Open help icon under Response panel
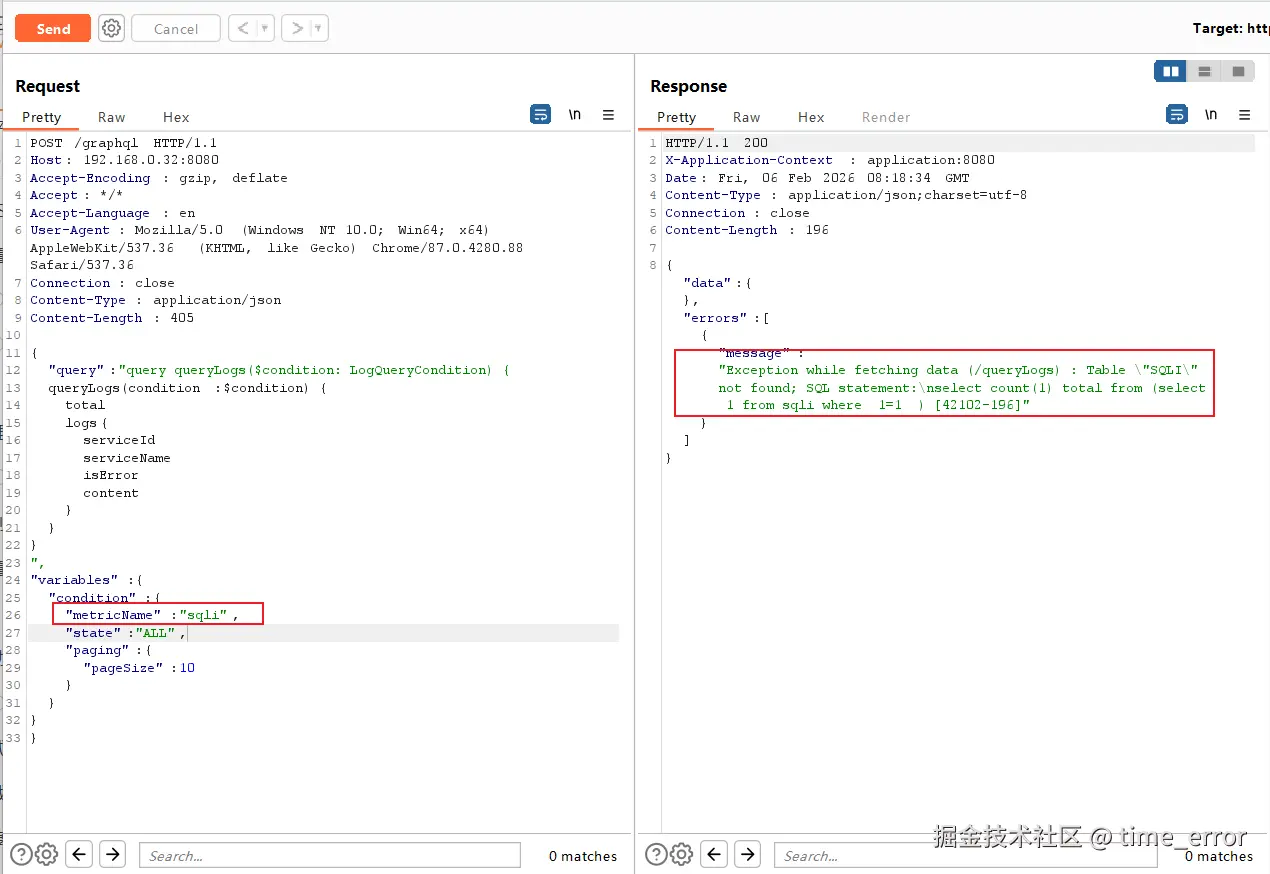1270x874 pixels. point(656,854)
